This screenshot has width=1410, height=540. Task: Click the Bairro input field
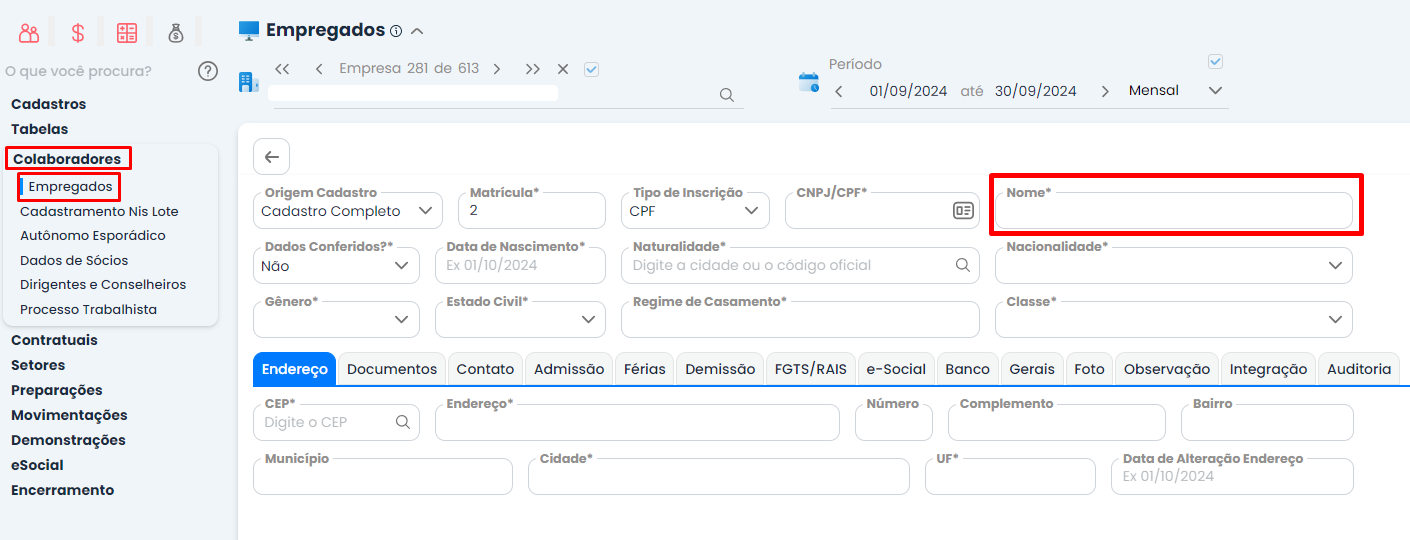(x=1267, y=422)
